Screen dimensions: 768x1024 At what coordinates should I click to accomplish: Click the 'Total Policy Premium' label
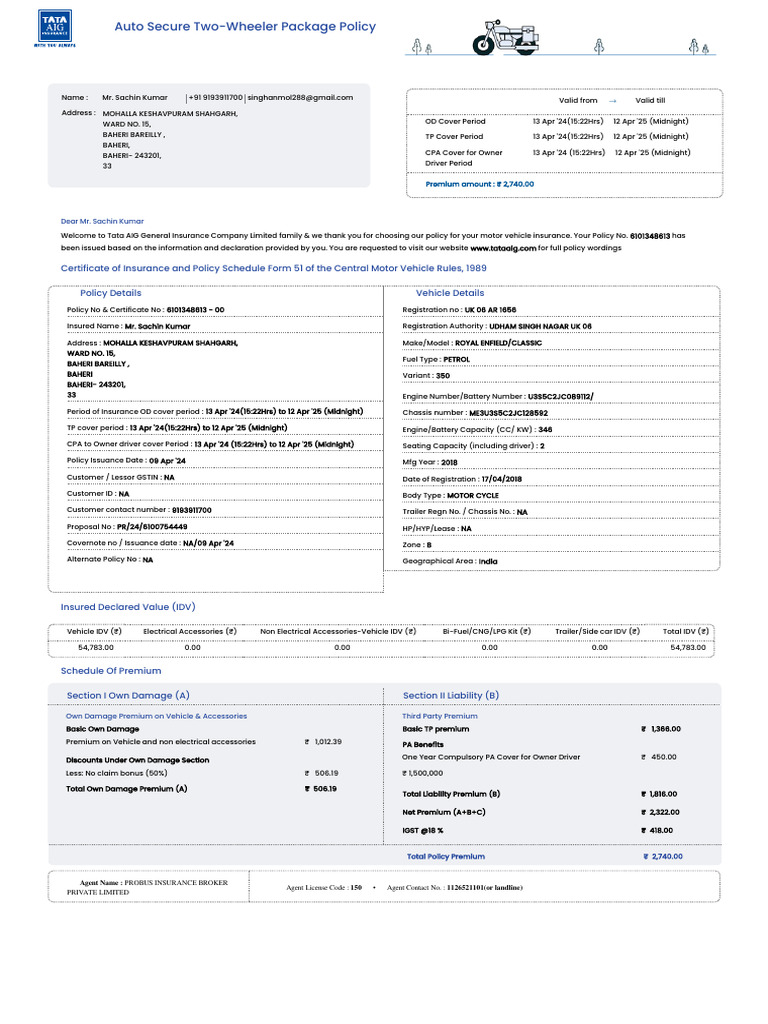coord(446,856)
